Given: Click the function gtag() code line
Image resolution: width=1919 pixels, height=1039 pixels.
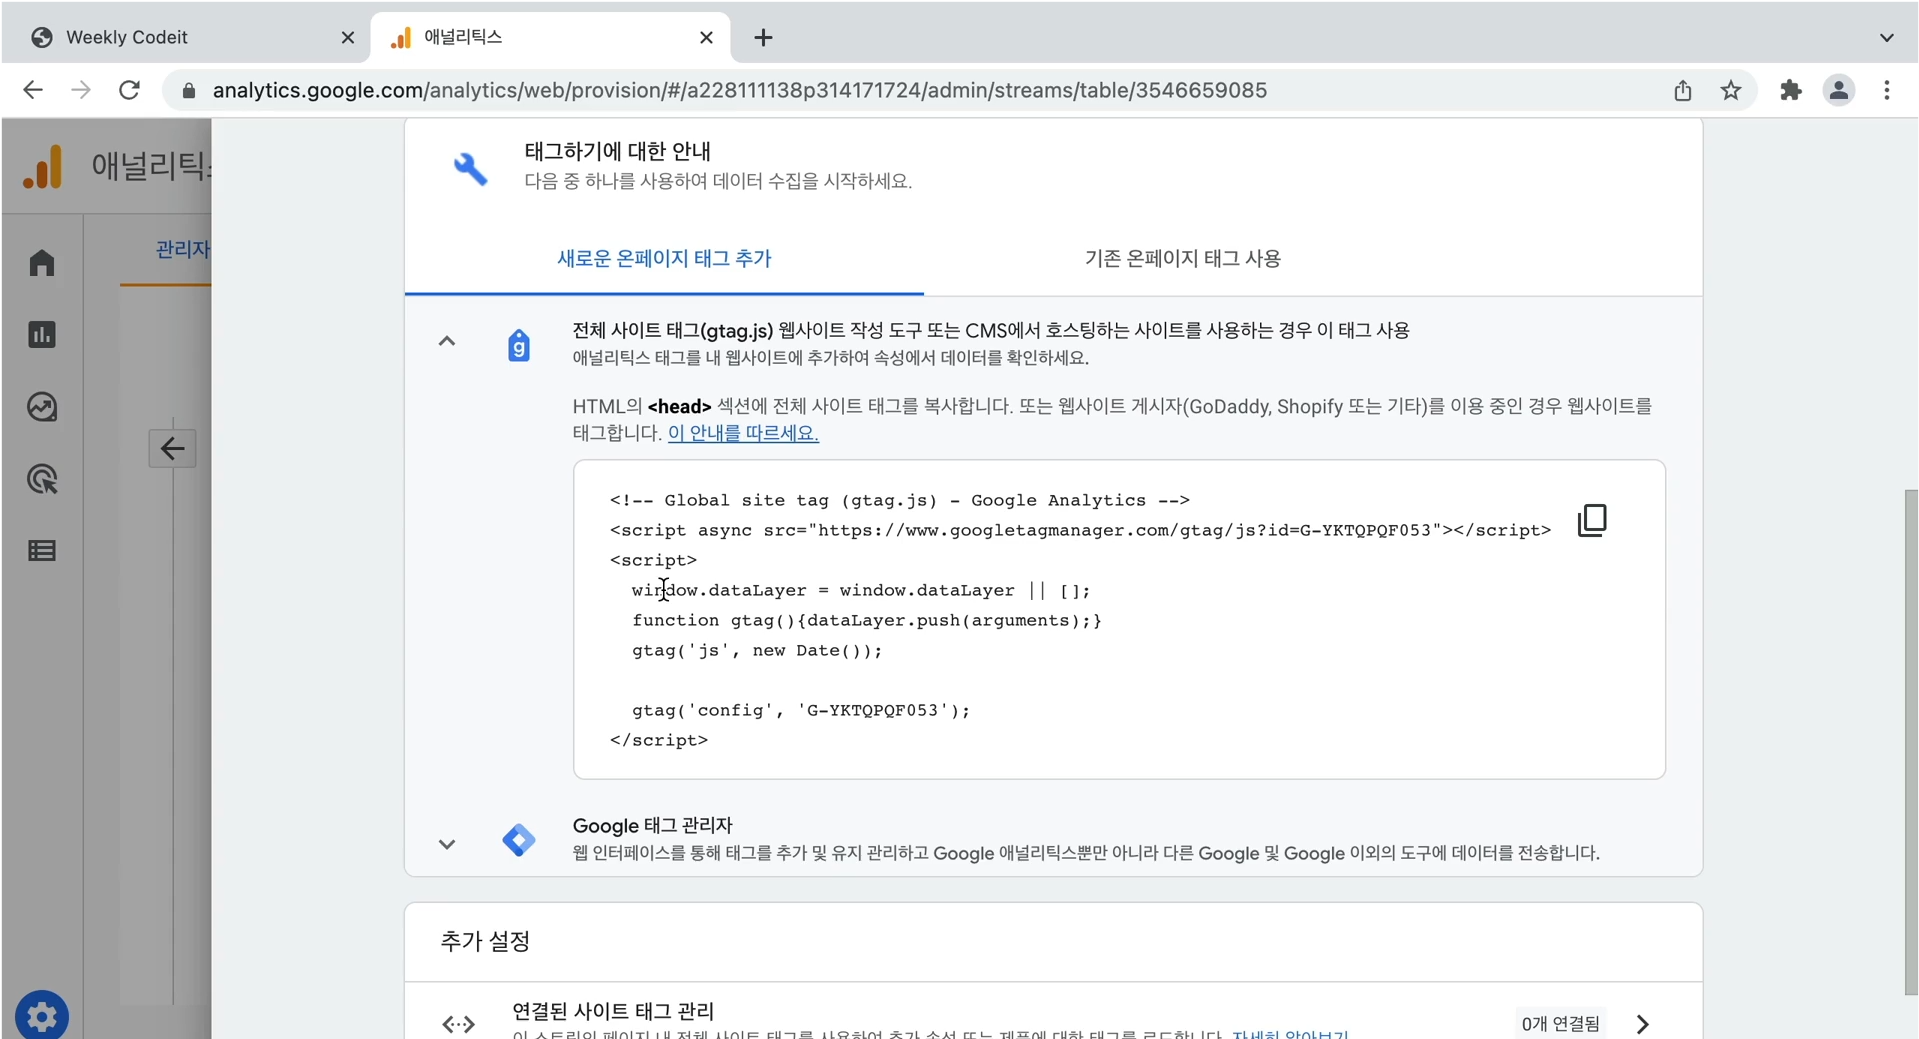Looking at the screenshot, I should point(866,620).
